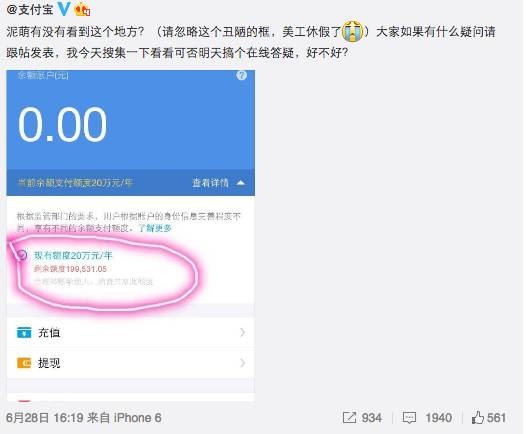Tap 查看详情 in the blue bar

point(210,183)
